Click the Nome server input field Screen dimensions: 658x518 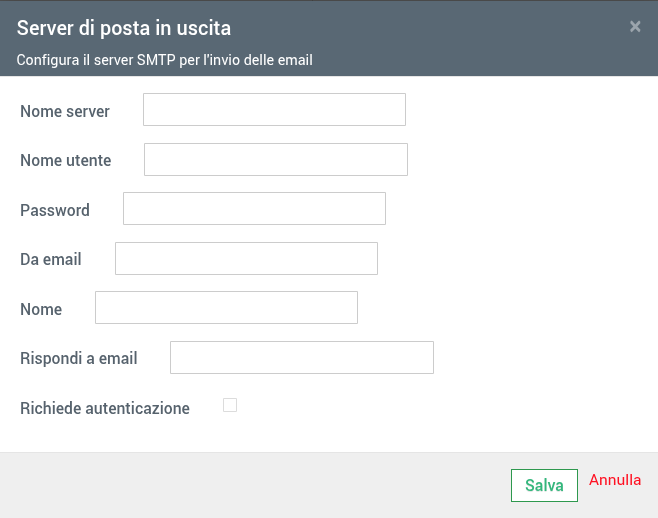[274, 110]
